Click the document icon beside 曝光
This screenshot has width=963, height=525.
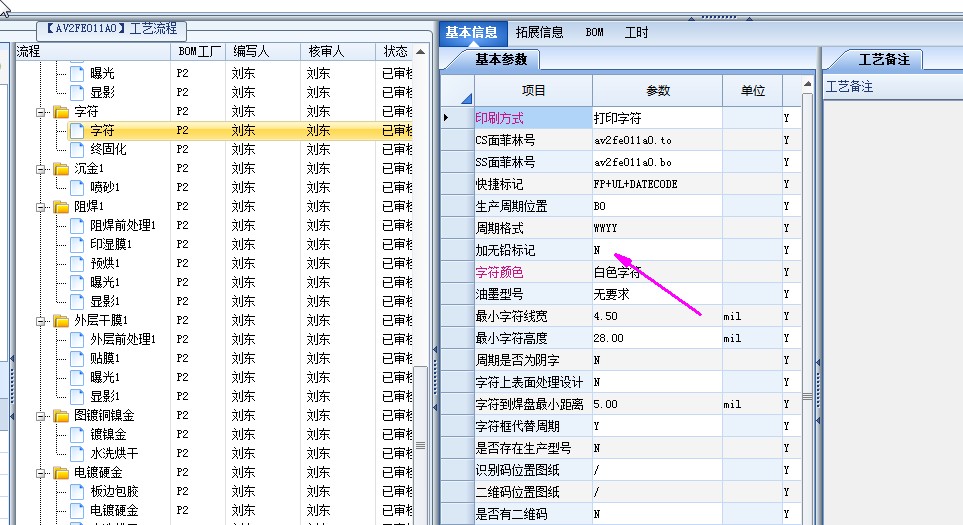[x=77, y=74]
